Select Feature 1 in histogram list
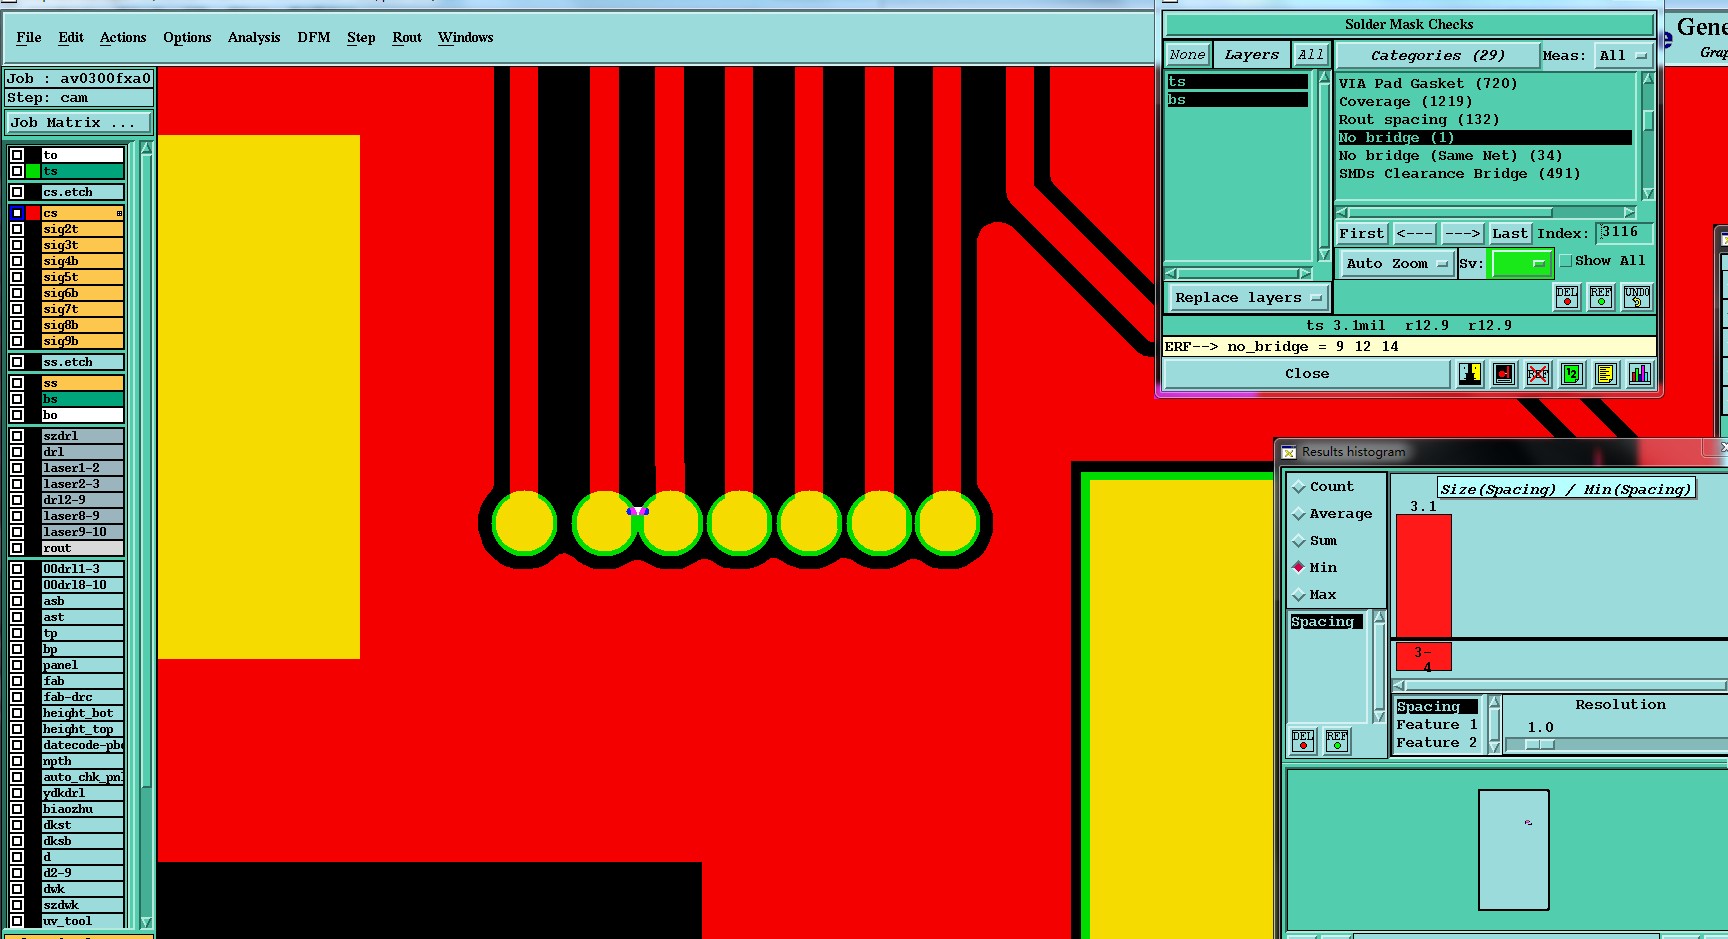The height and width of the screenshot is (939, 1728). (1436, 725)
